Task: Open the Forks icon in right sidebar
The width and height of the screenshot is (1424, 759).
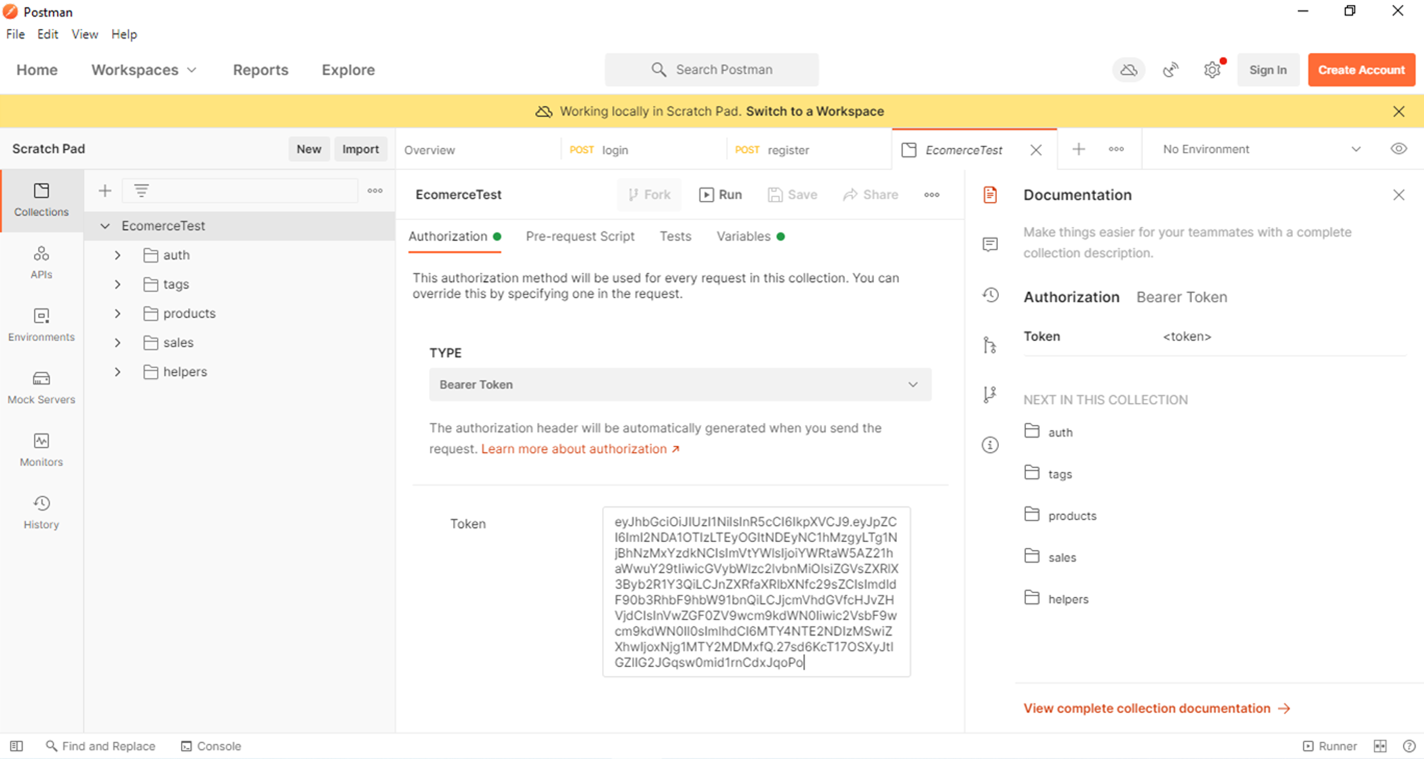Action: click(990, 395)
